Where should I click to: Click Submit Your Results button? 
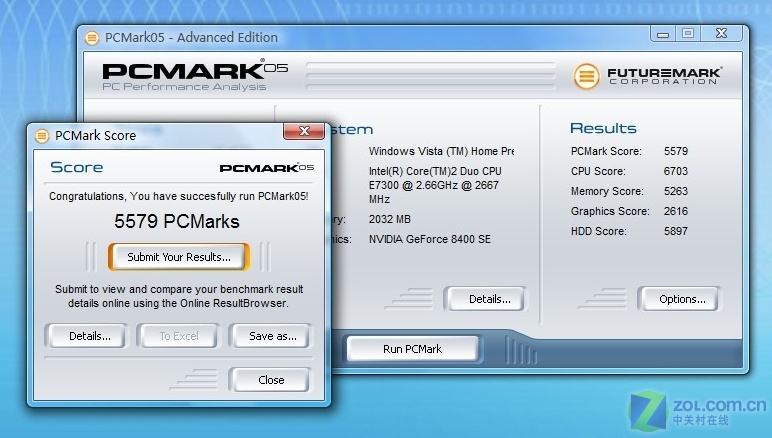(179, 257)
